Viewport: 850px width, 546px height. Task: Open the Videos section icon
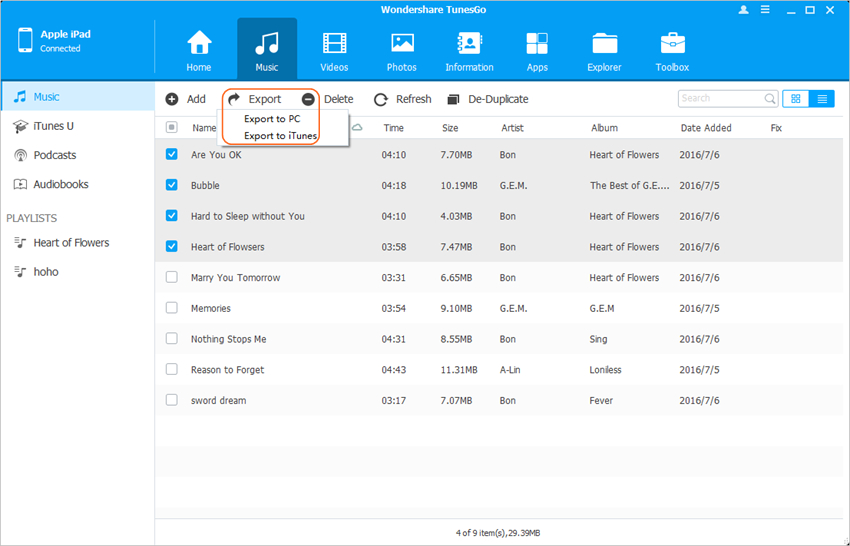click(334, 44)
